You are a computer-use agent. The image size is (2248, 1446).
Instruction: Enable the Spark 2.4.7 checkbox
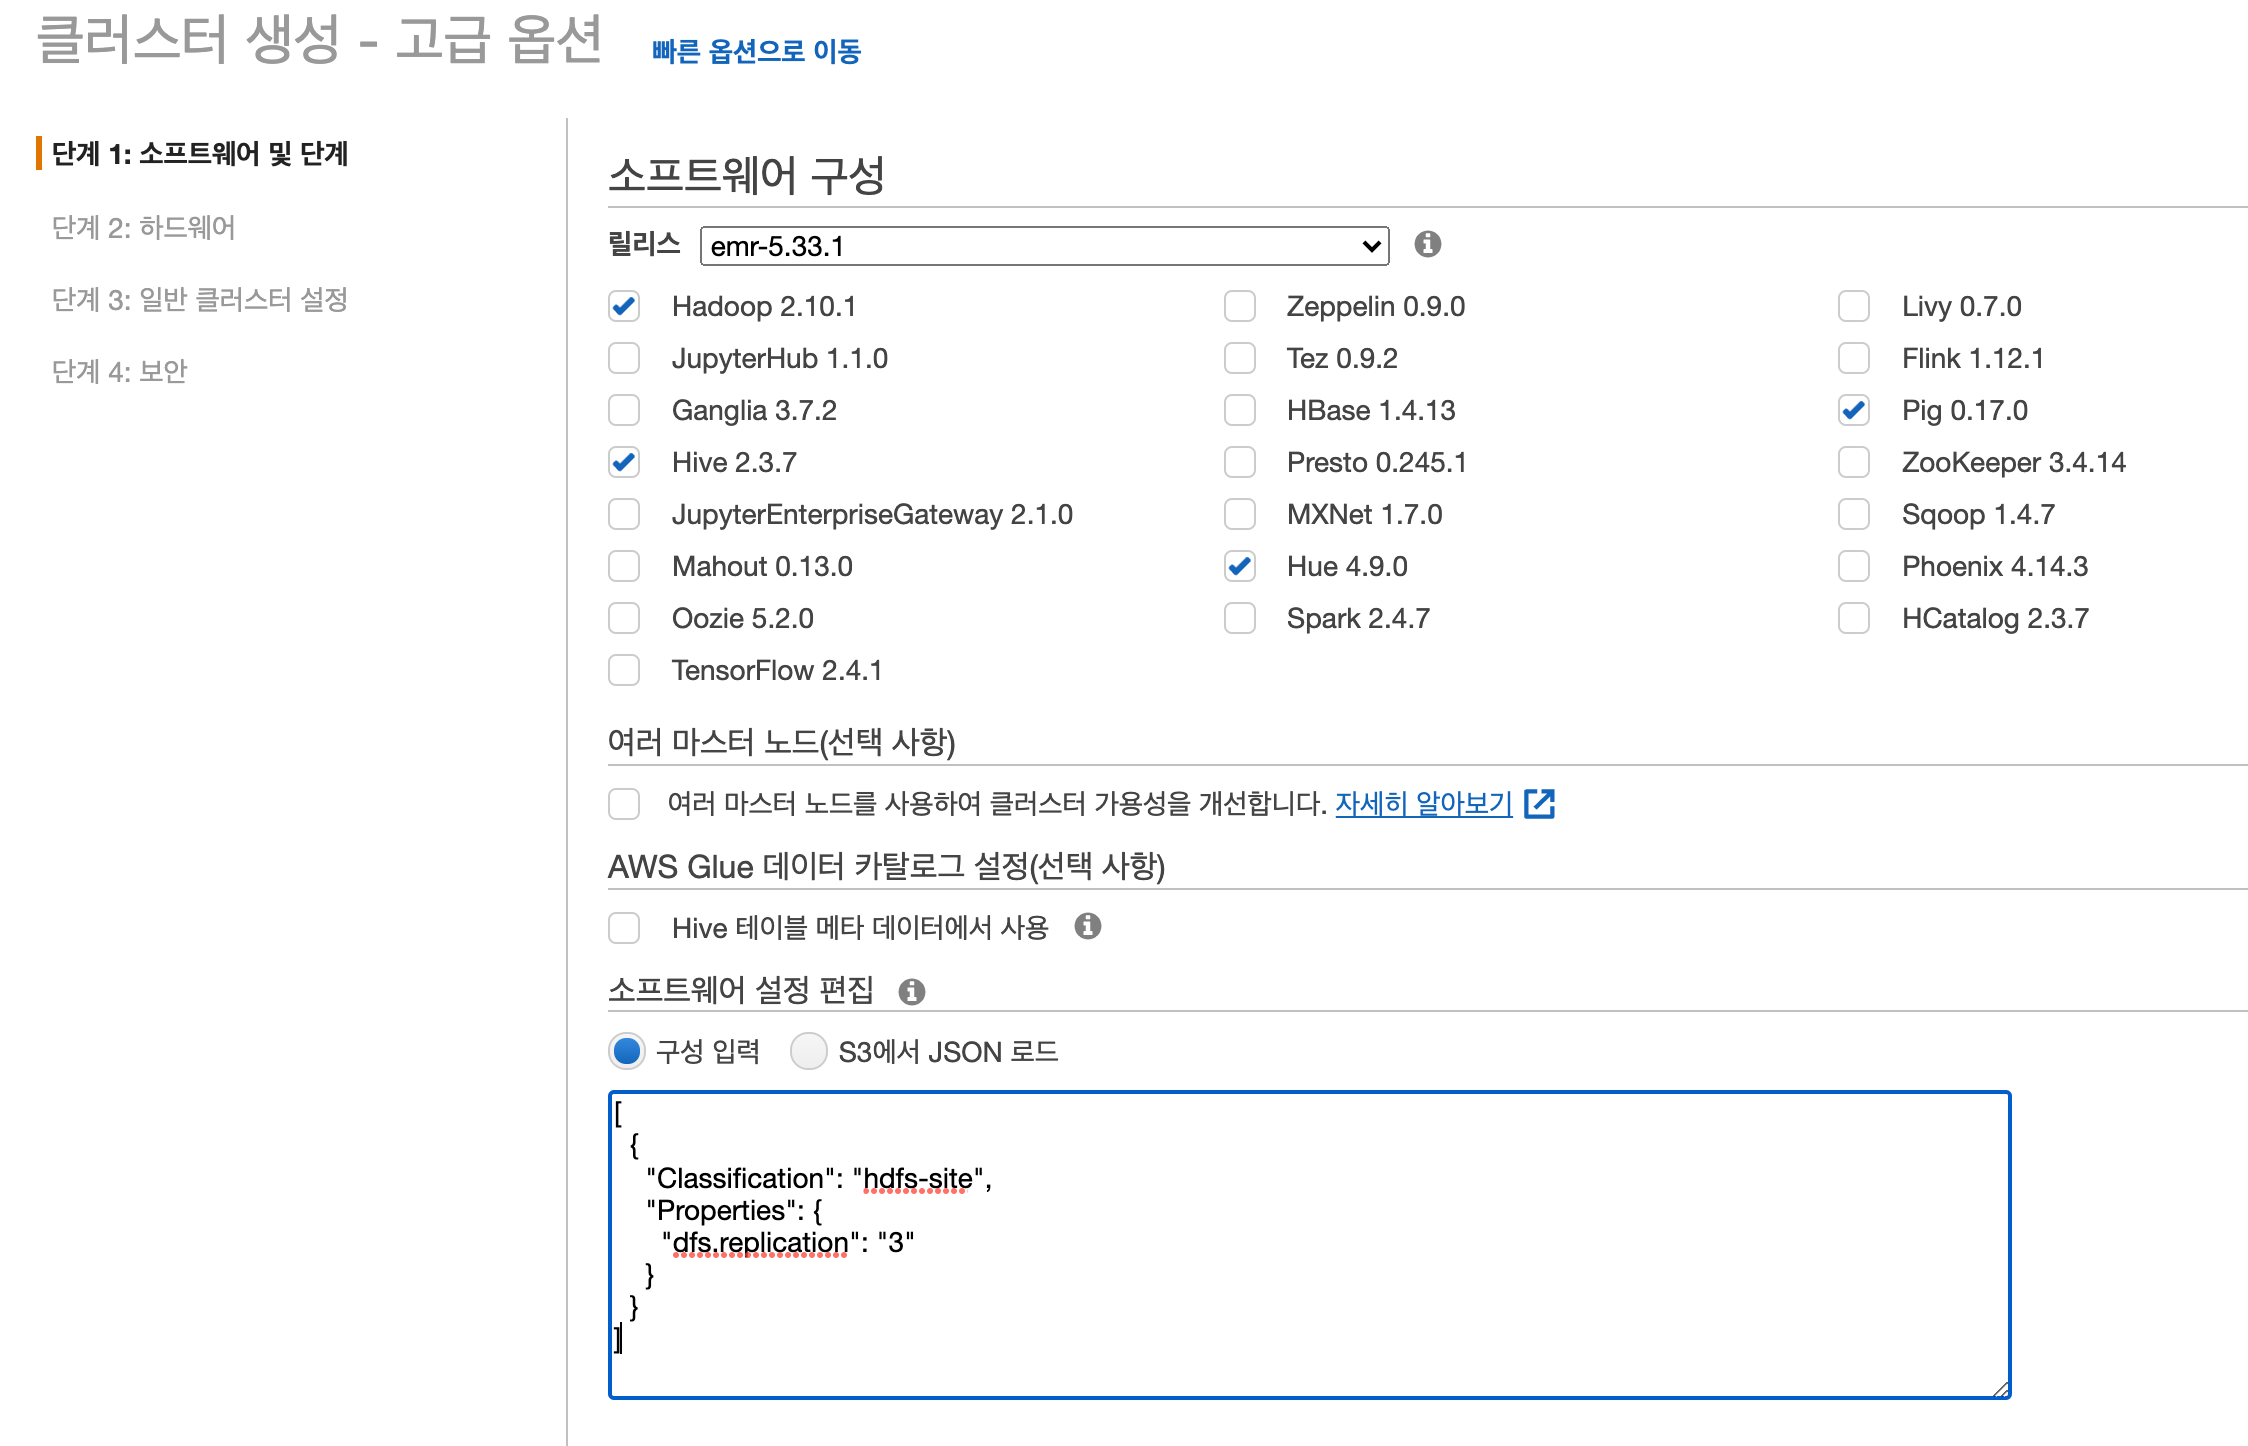[x=1240, y=618]
